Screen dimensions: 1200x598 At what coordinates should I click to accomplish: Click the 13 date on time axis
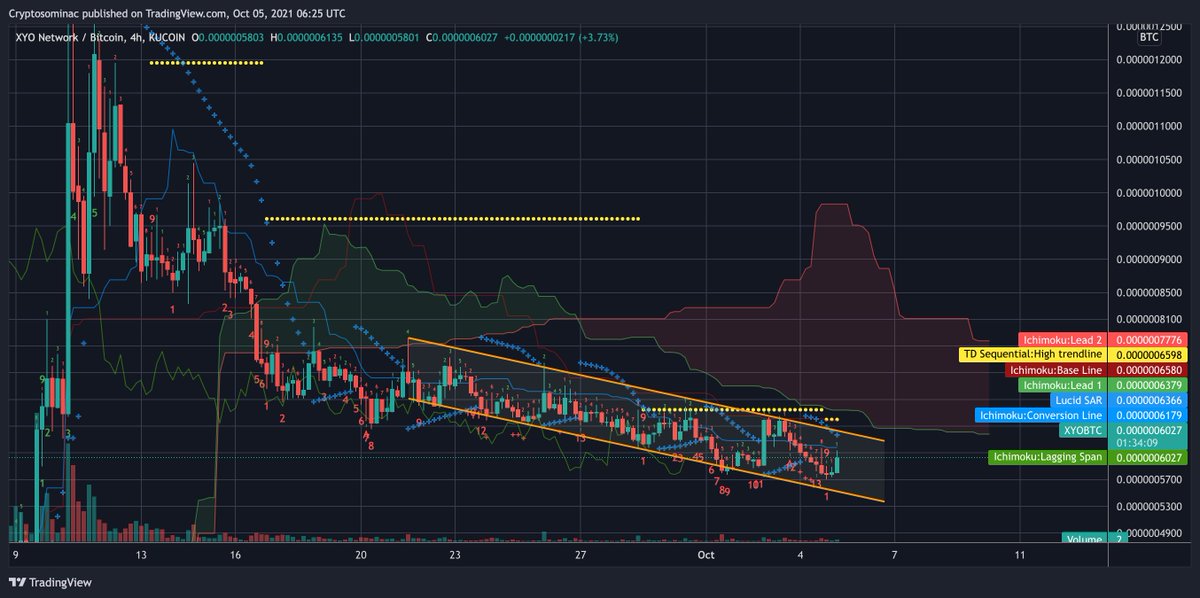click(141, 553)
